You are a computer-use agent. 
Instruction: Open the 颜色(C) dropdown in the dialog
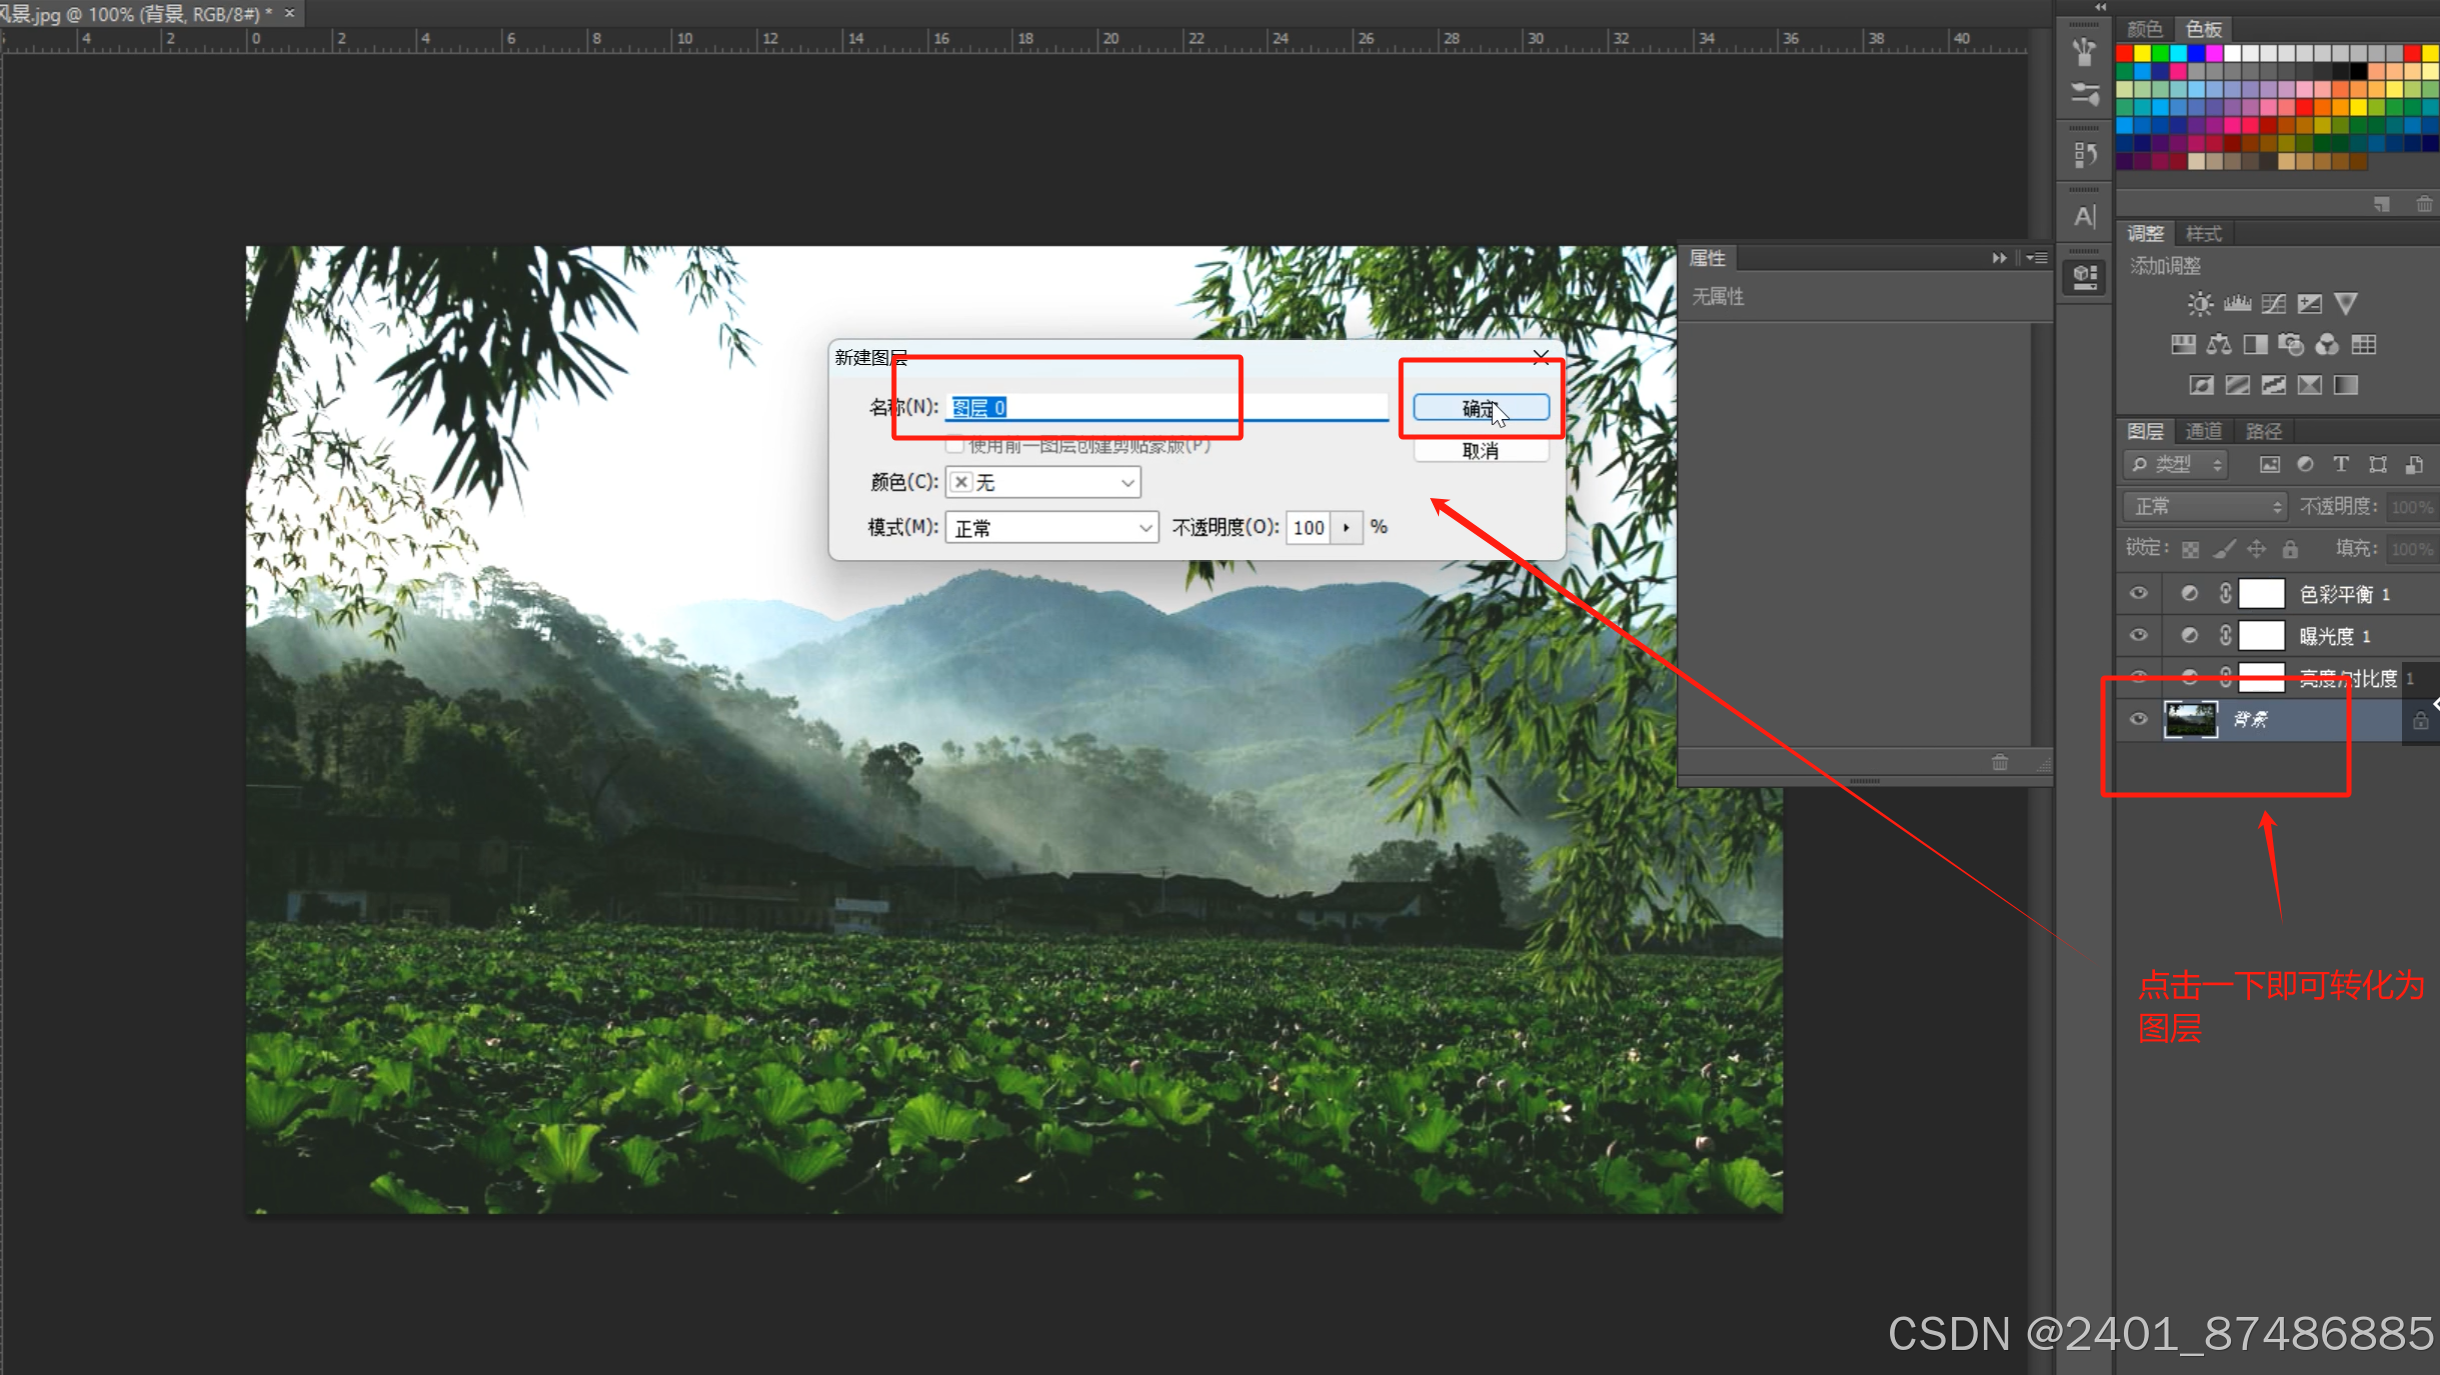[x=1042, y=483]
